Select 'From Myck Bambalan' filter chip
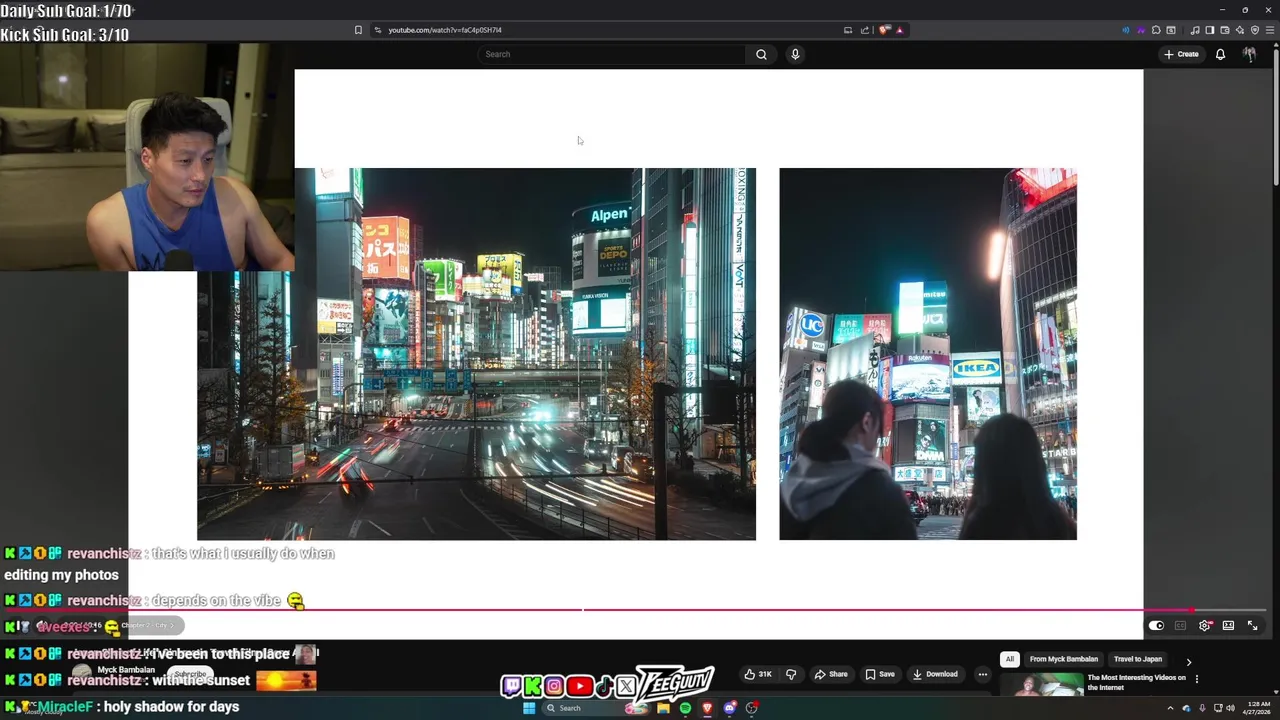 [1064, 659]
